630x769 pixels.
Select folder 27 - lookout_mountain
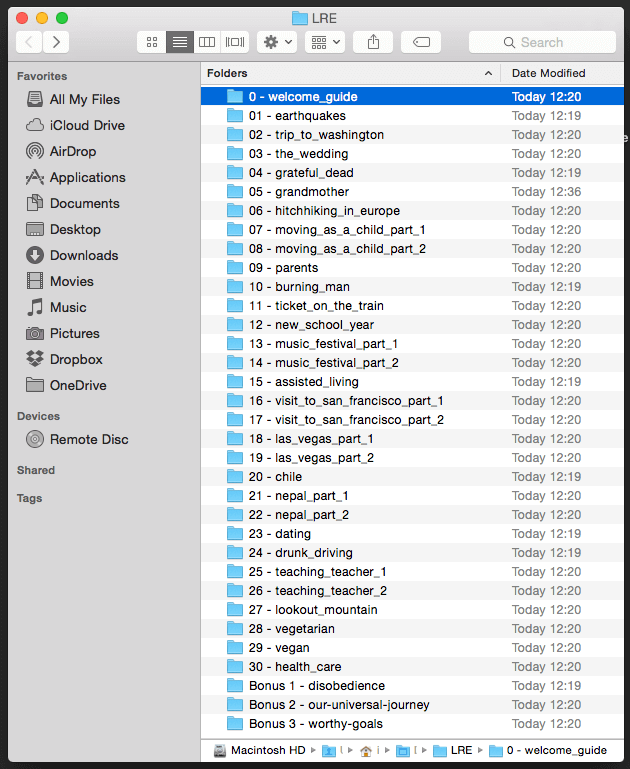412,610
